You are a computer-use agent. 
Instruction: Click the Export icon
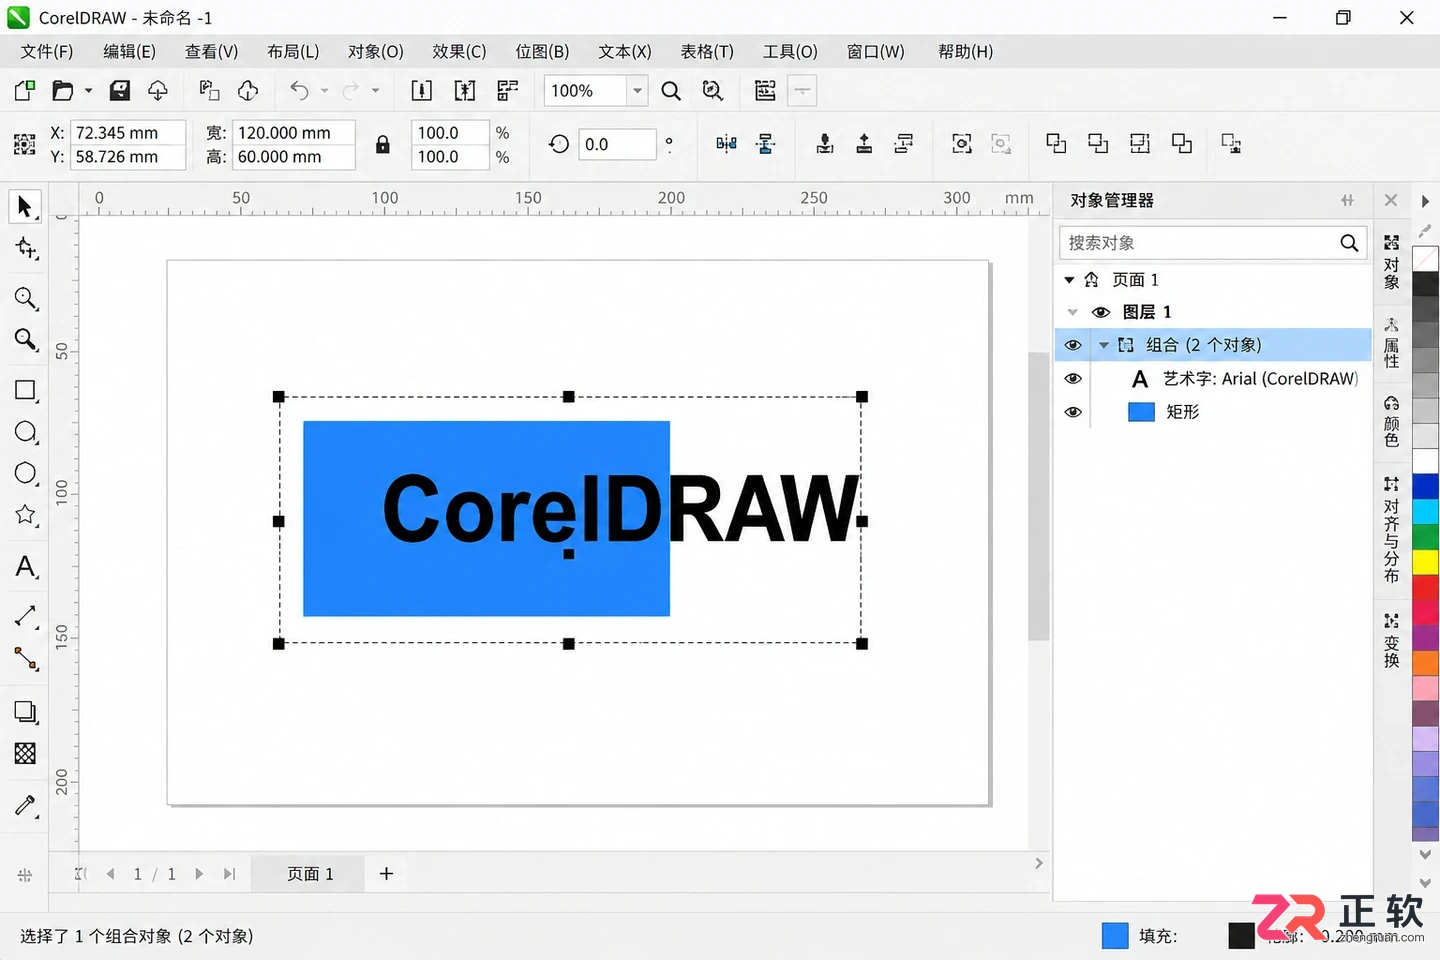(465, 91)
